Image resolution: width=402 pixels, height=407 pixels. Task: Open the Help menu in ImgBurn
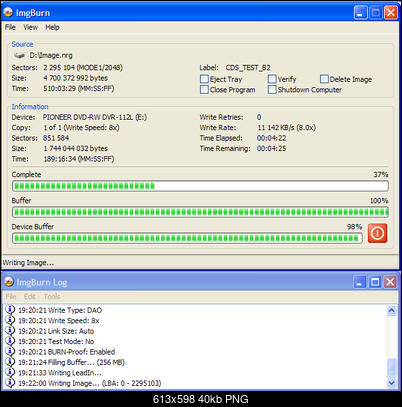point(52,27)
